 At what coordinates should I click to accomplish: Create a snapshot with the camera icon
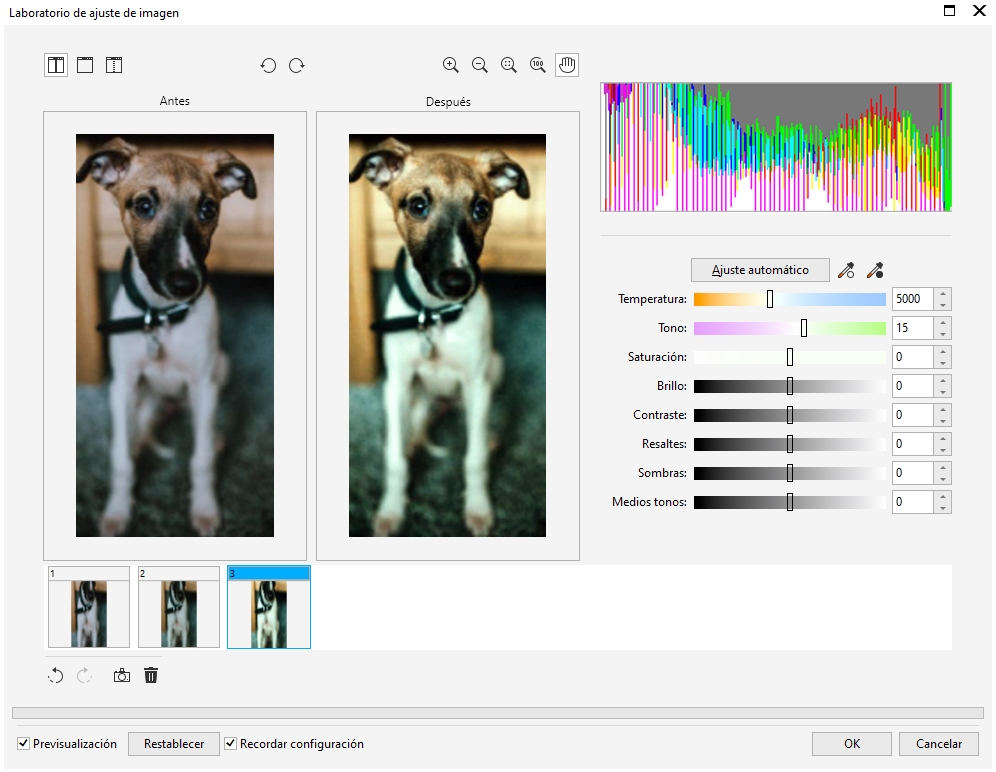(122, 676)
